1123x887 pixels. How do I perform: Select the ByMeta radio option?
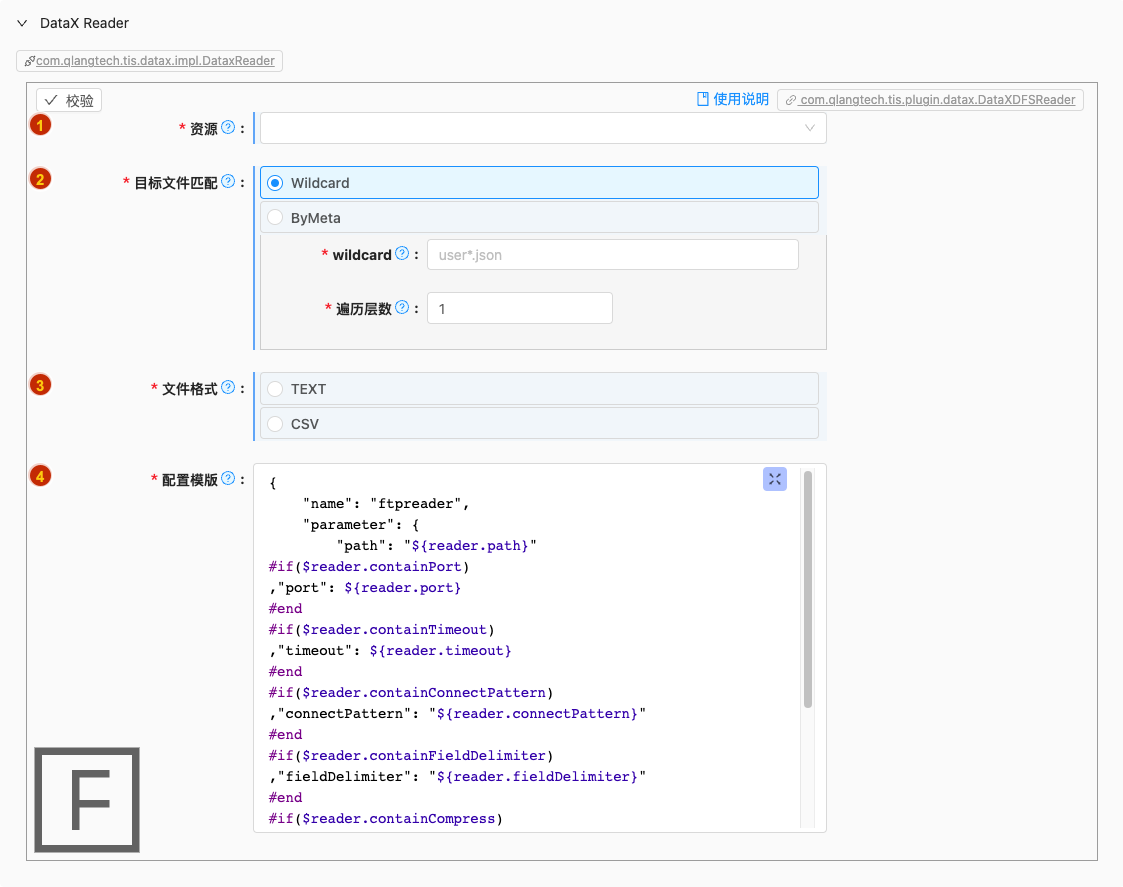click(x=539, y=218)
